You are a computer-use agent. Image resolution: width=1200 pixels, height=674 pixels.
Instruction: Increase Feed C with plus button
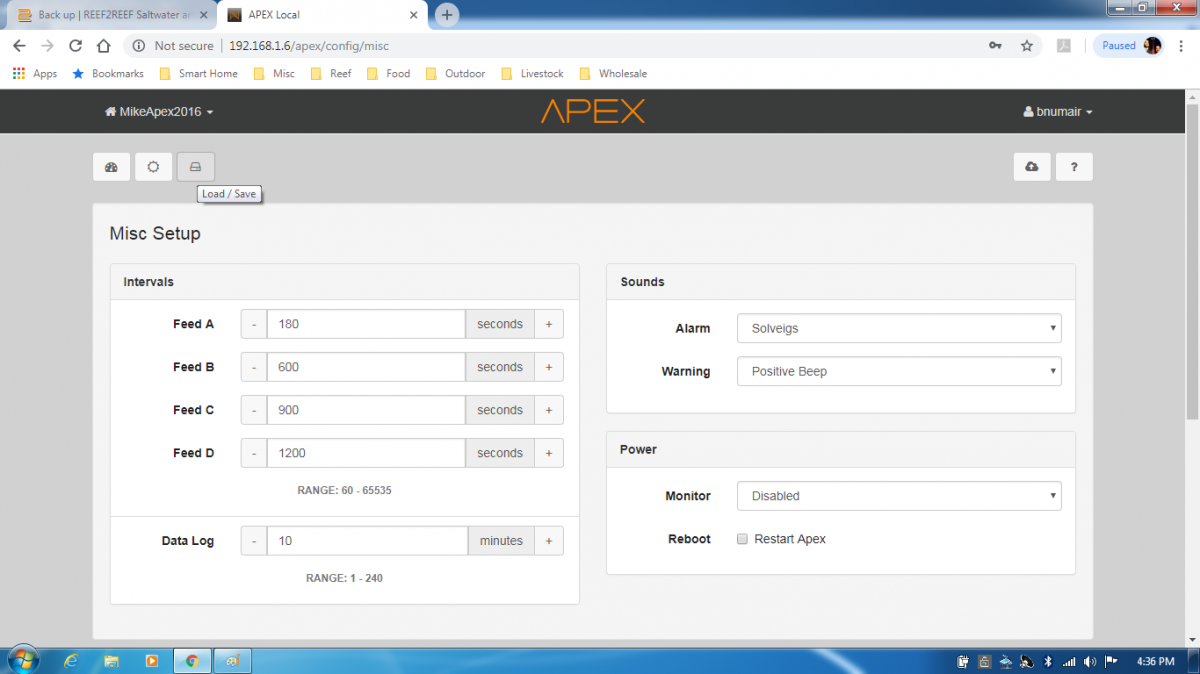click(x=549, y=410)
